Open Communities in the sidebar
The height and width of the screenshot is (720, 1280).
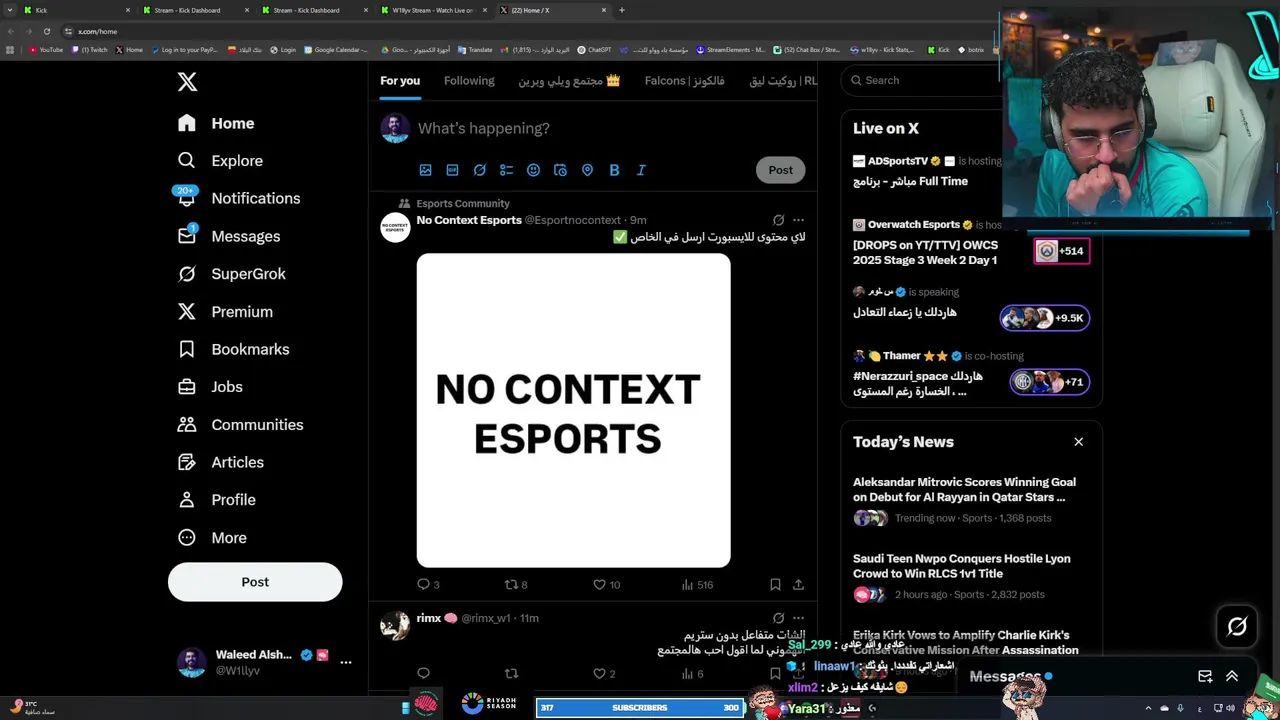[240, 425]
